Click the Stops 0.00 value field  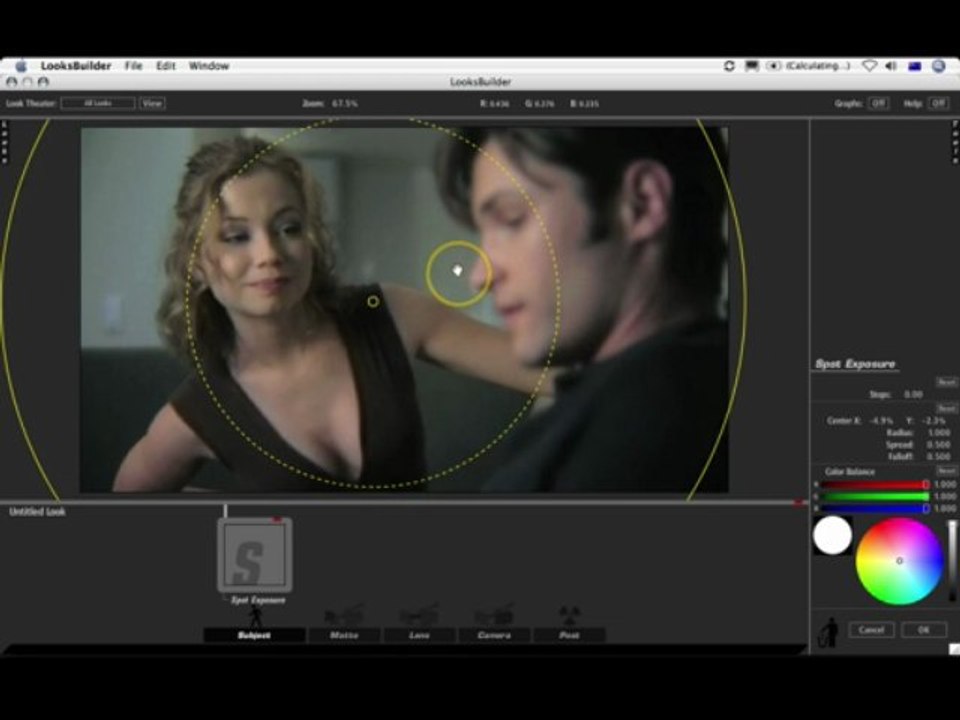[913, 394]
